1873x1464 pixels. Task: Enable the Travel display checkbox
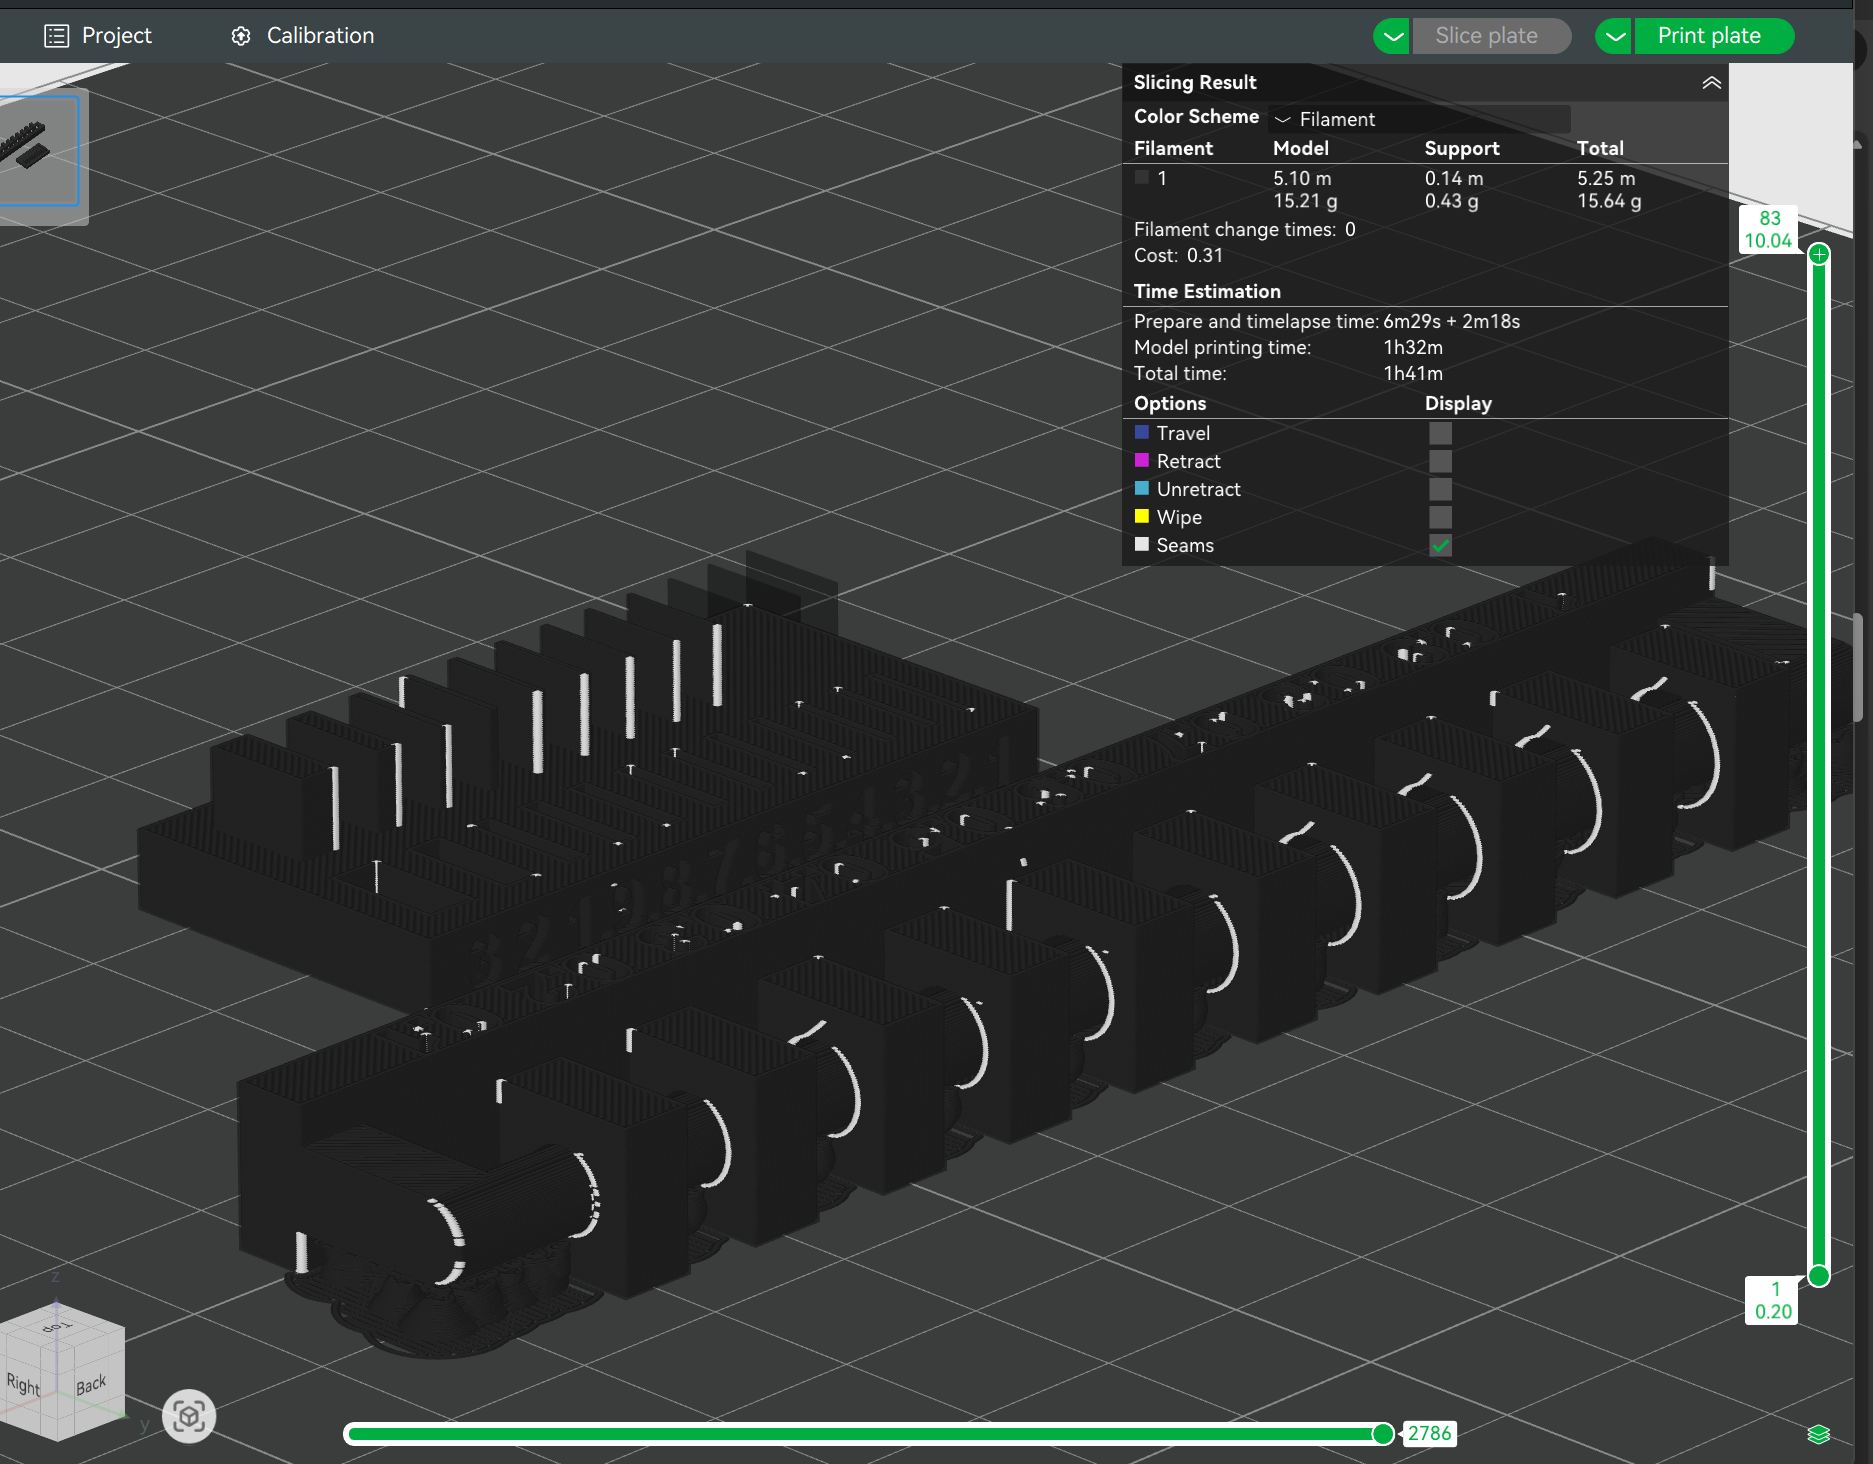[x=1440, y=432]
